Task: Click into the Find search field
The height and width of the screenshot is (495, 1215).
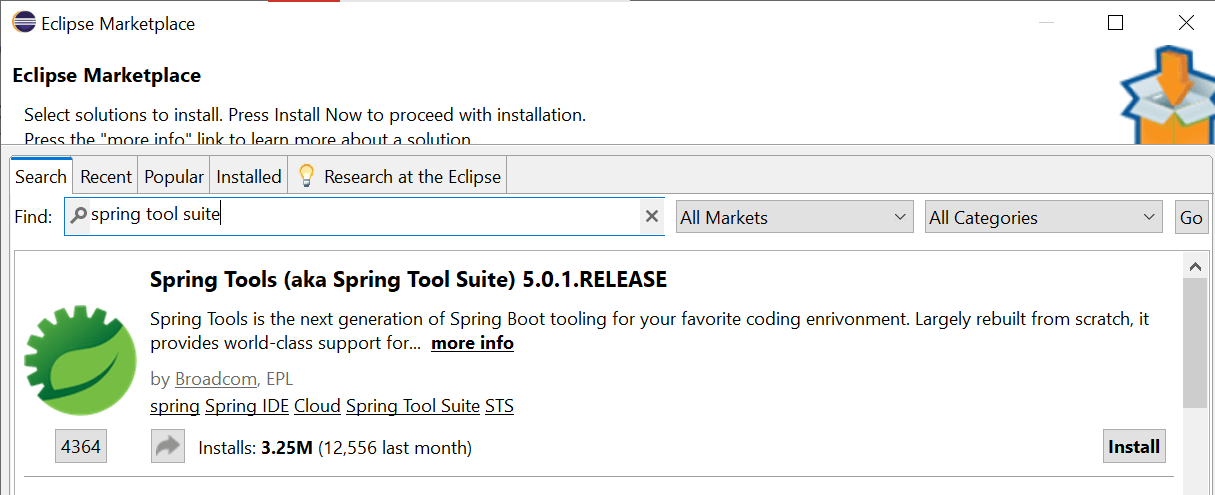Action: (365, 216)
